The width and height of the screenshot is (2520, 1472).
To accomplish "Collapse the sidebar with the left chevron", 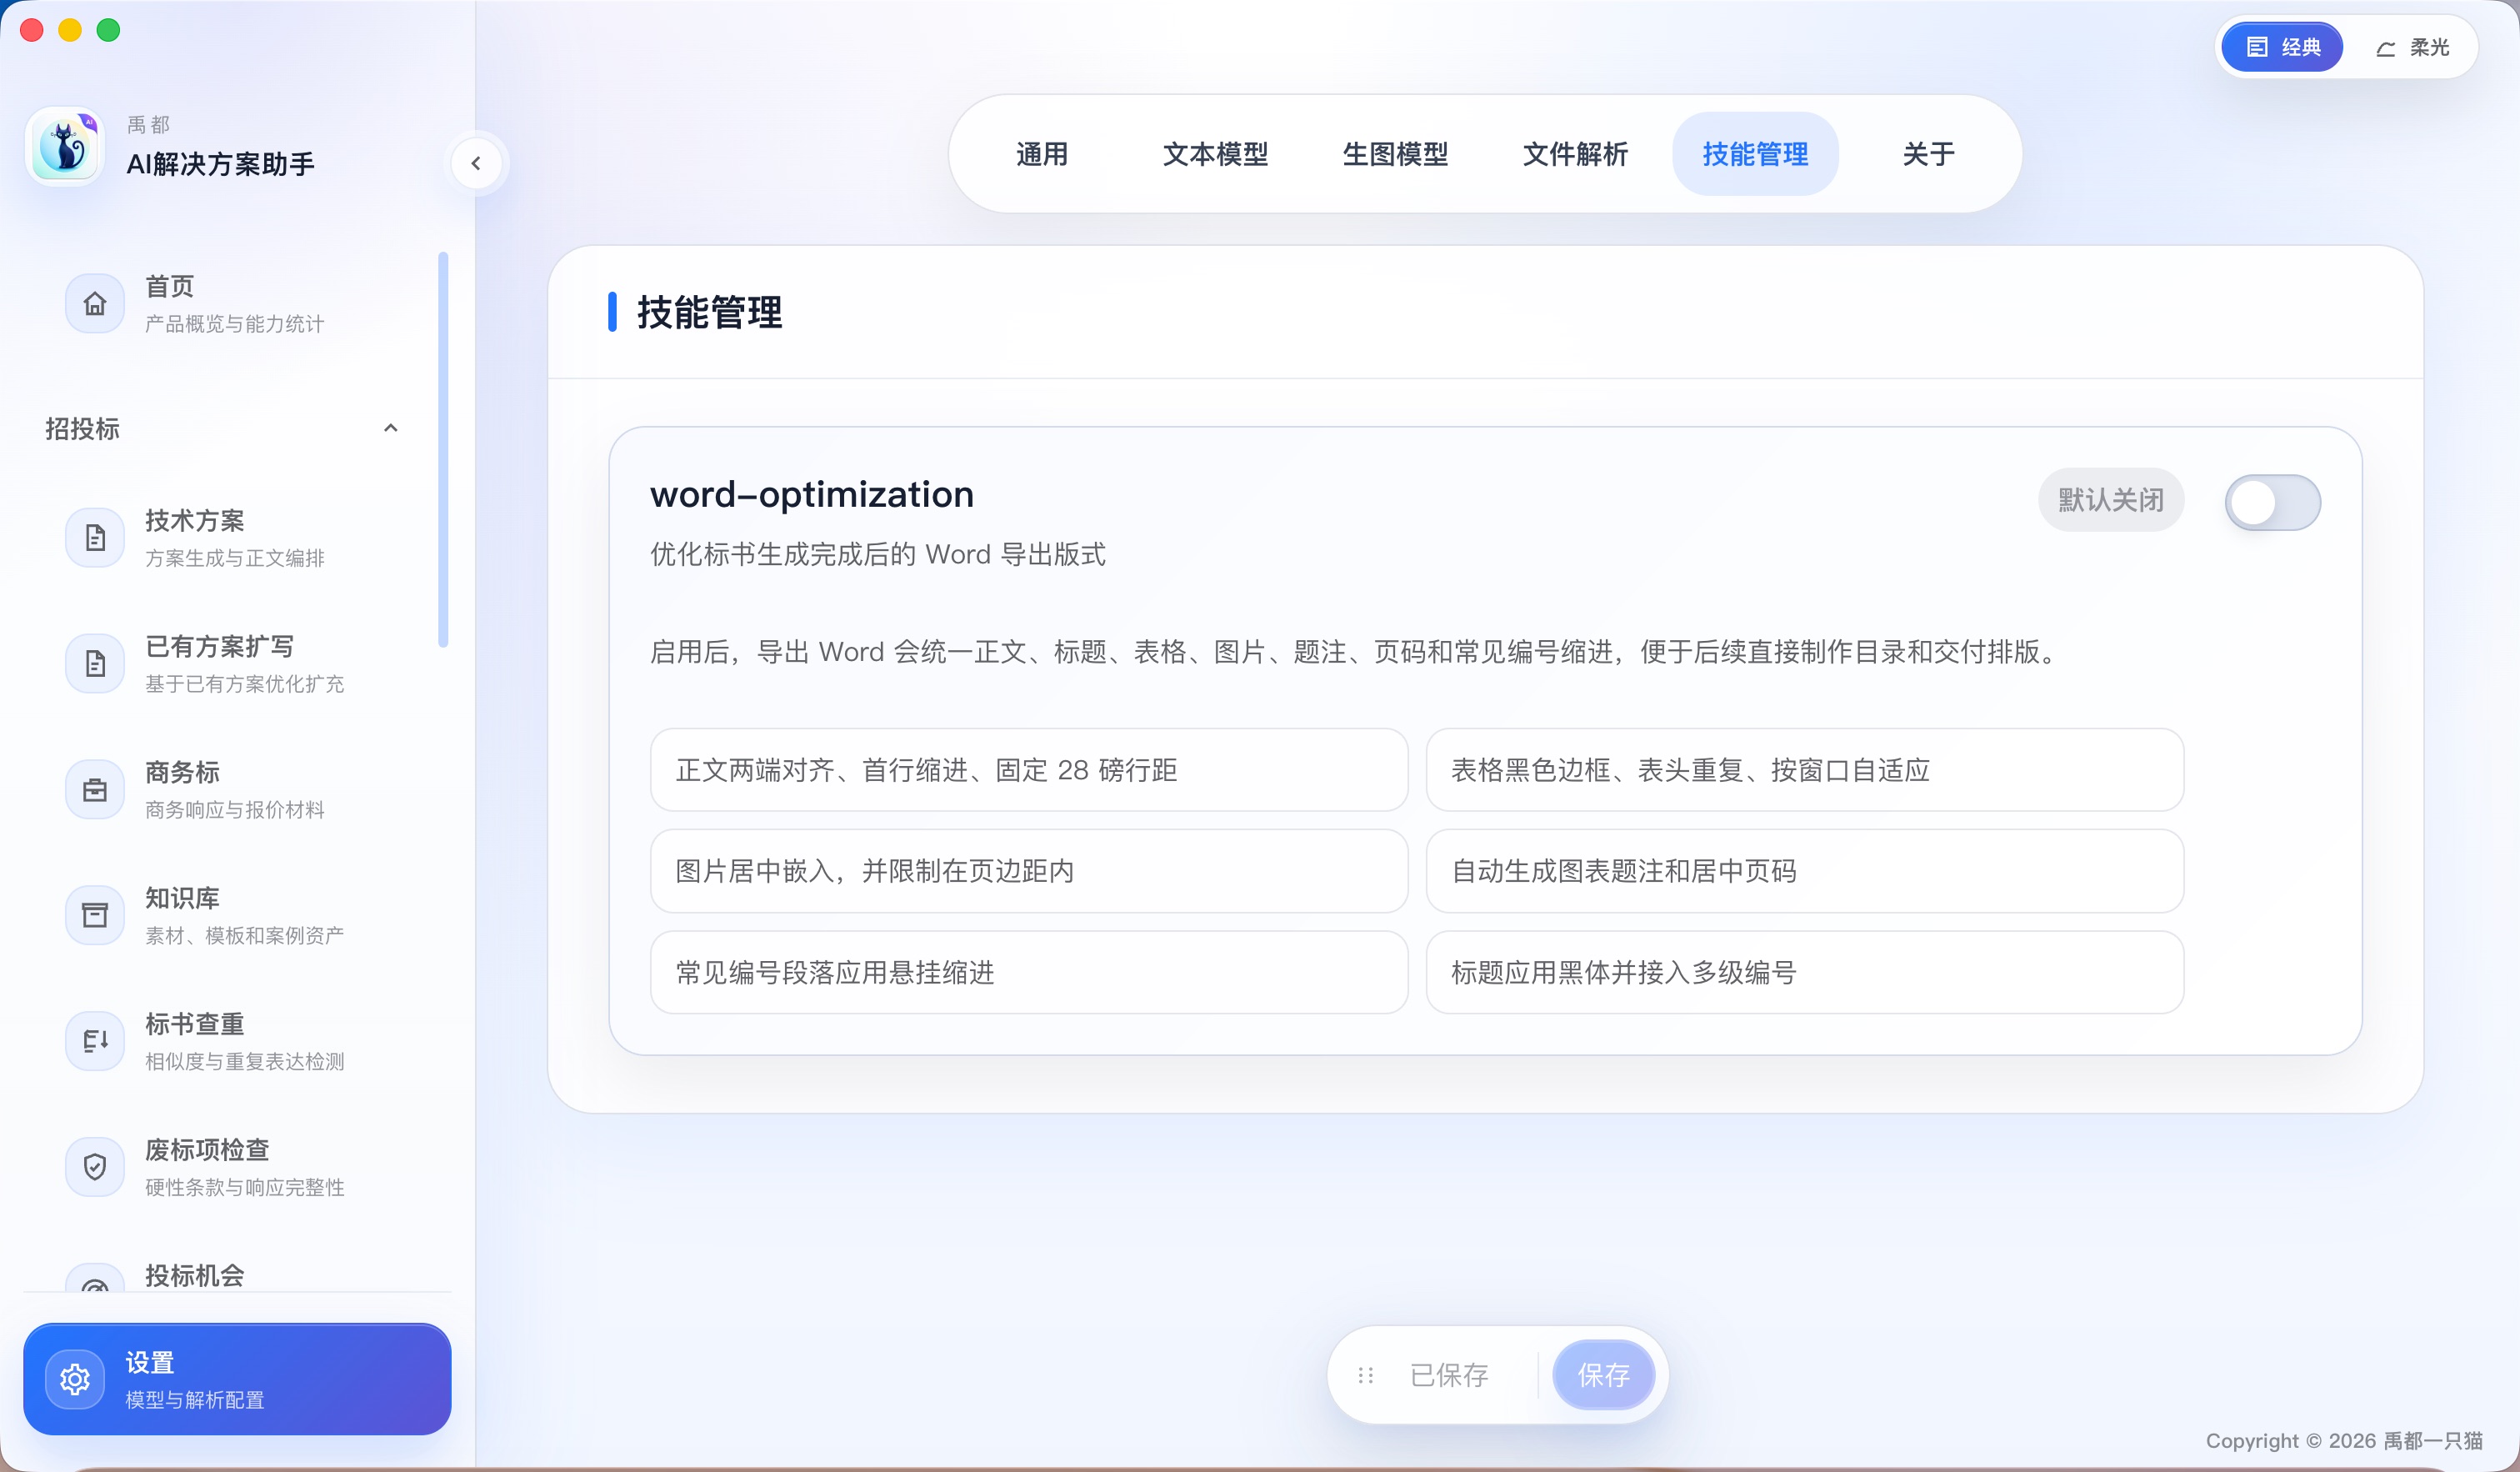I will tap(476, 163).
